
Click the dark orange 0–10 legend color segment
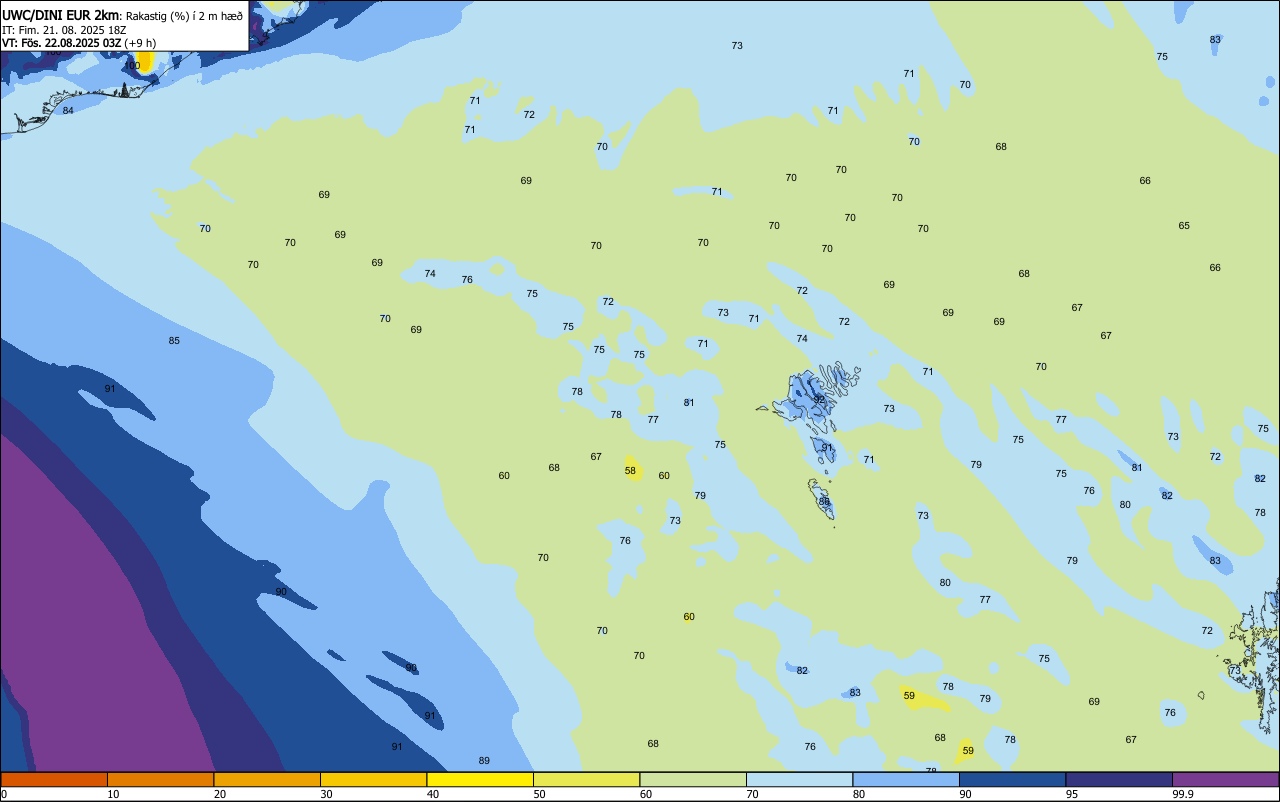(x=54, y=779)
